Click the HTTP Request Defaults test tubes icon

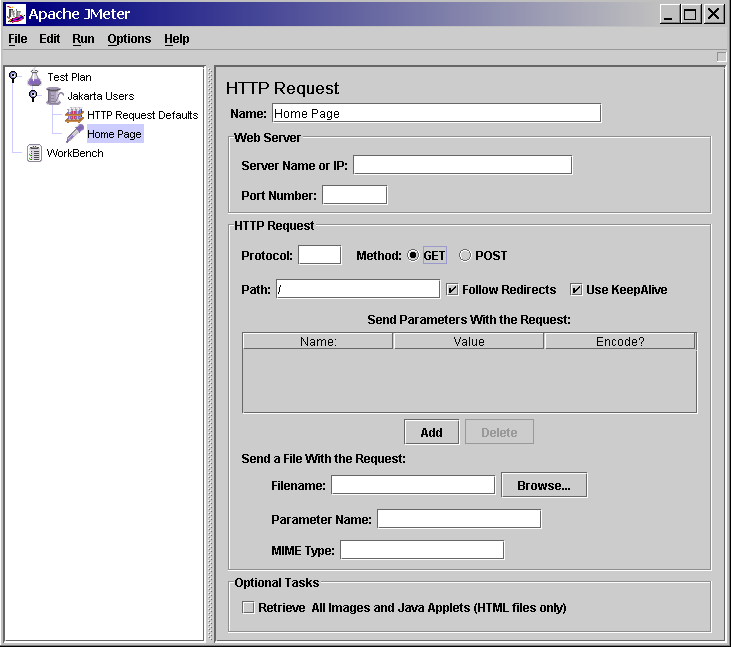tap(74, 115)
